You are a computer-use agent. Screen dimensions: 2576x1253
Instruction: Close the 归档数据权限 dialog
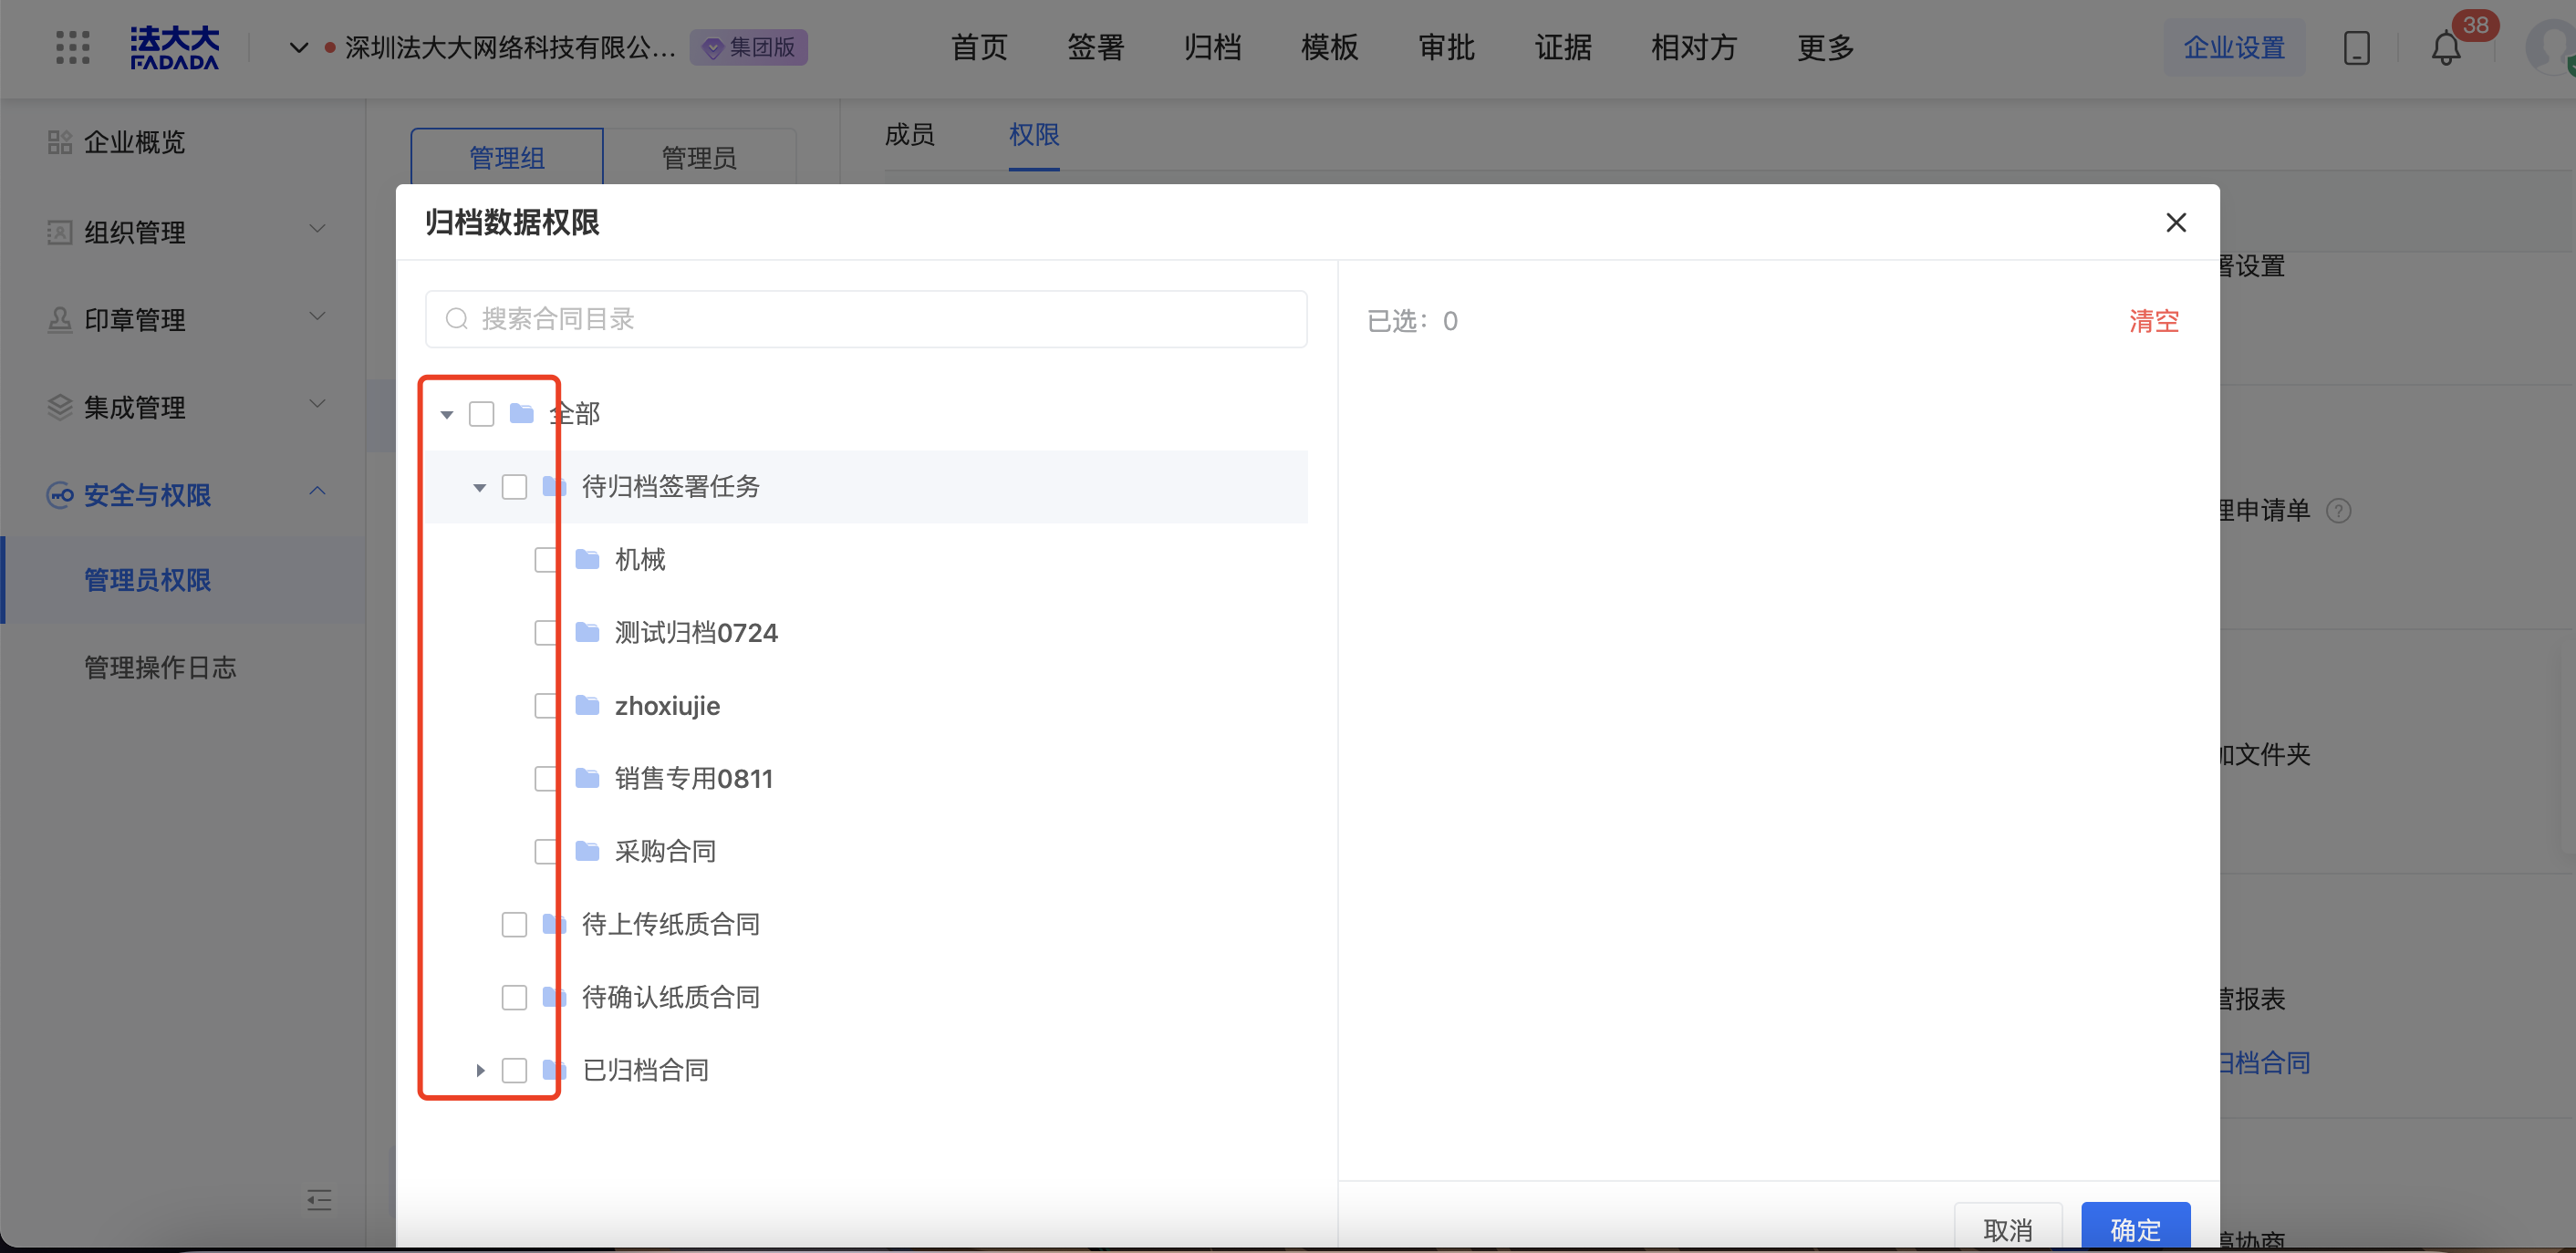tap(2176, 222)
